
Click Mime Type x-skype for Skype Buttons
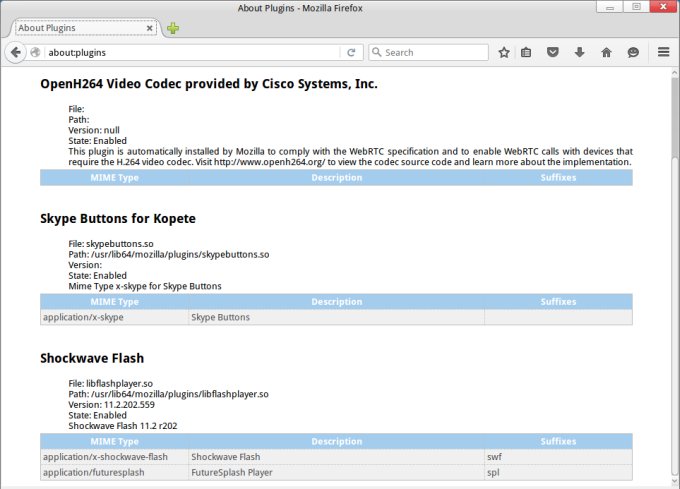pyautogui.click(x=145, y=286)
